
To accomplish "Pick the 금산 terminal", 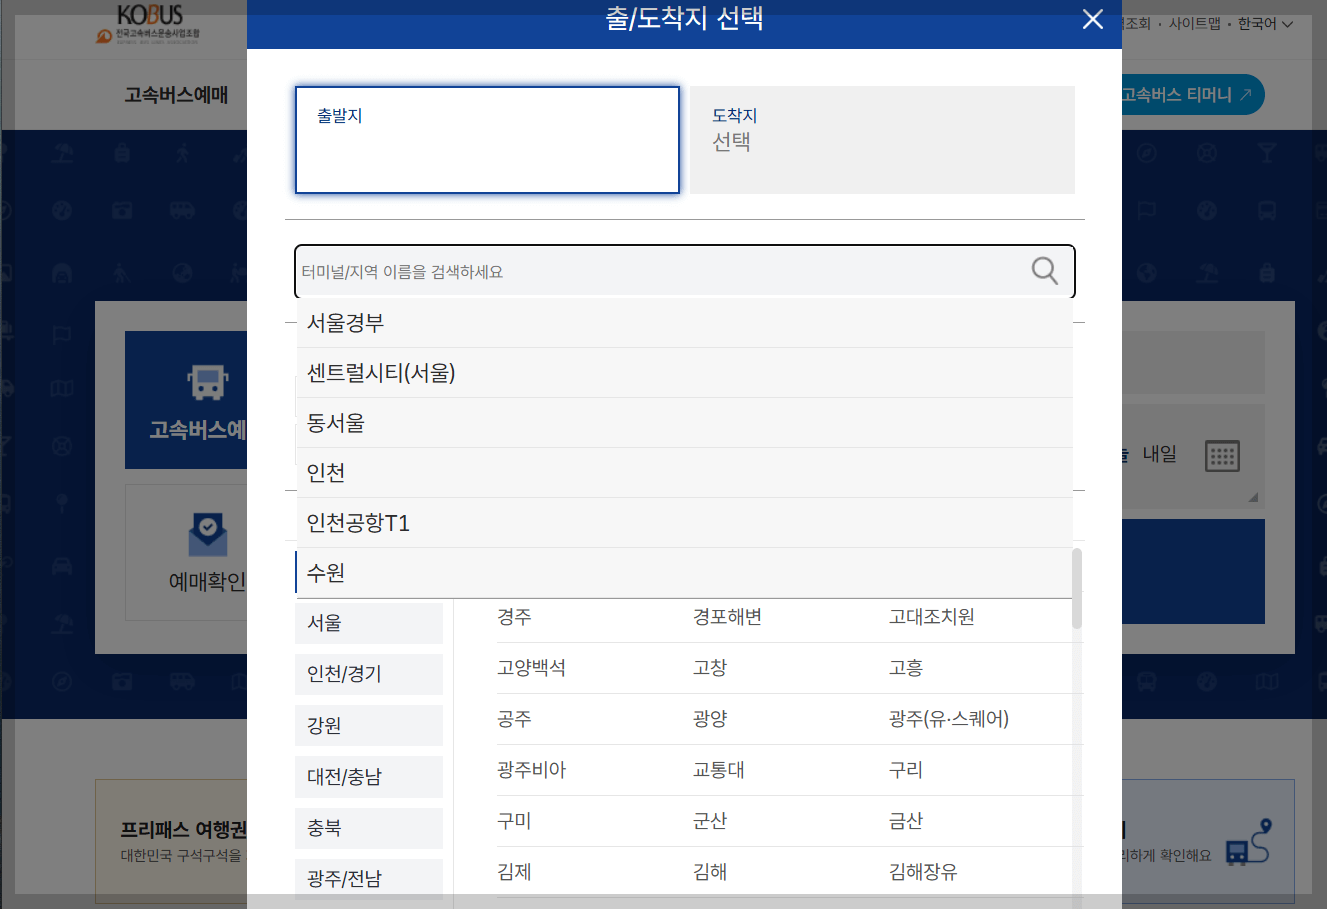I will click(x=906, y=821).
